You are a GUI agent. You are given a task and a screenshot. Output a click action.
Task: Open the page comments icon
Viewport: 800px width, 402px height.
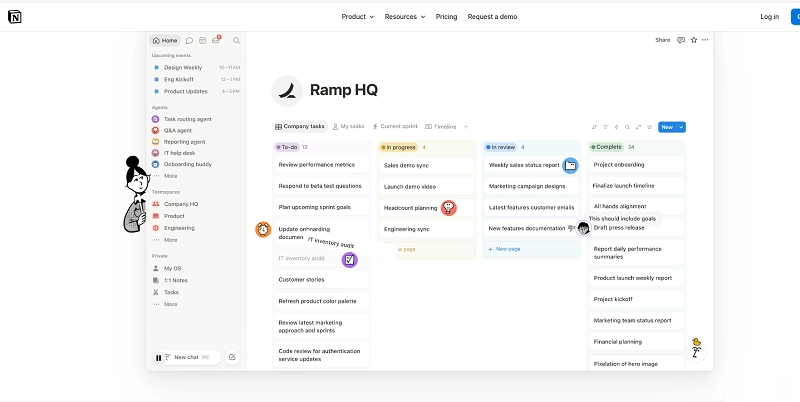[681, 40]
